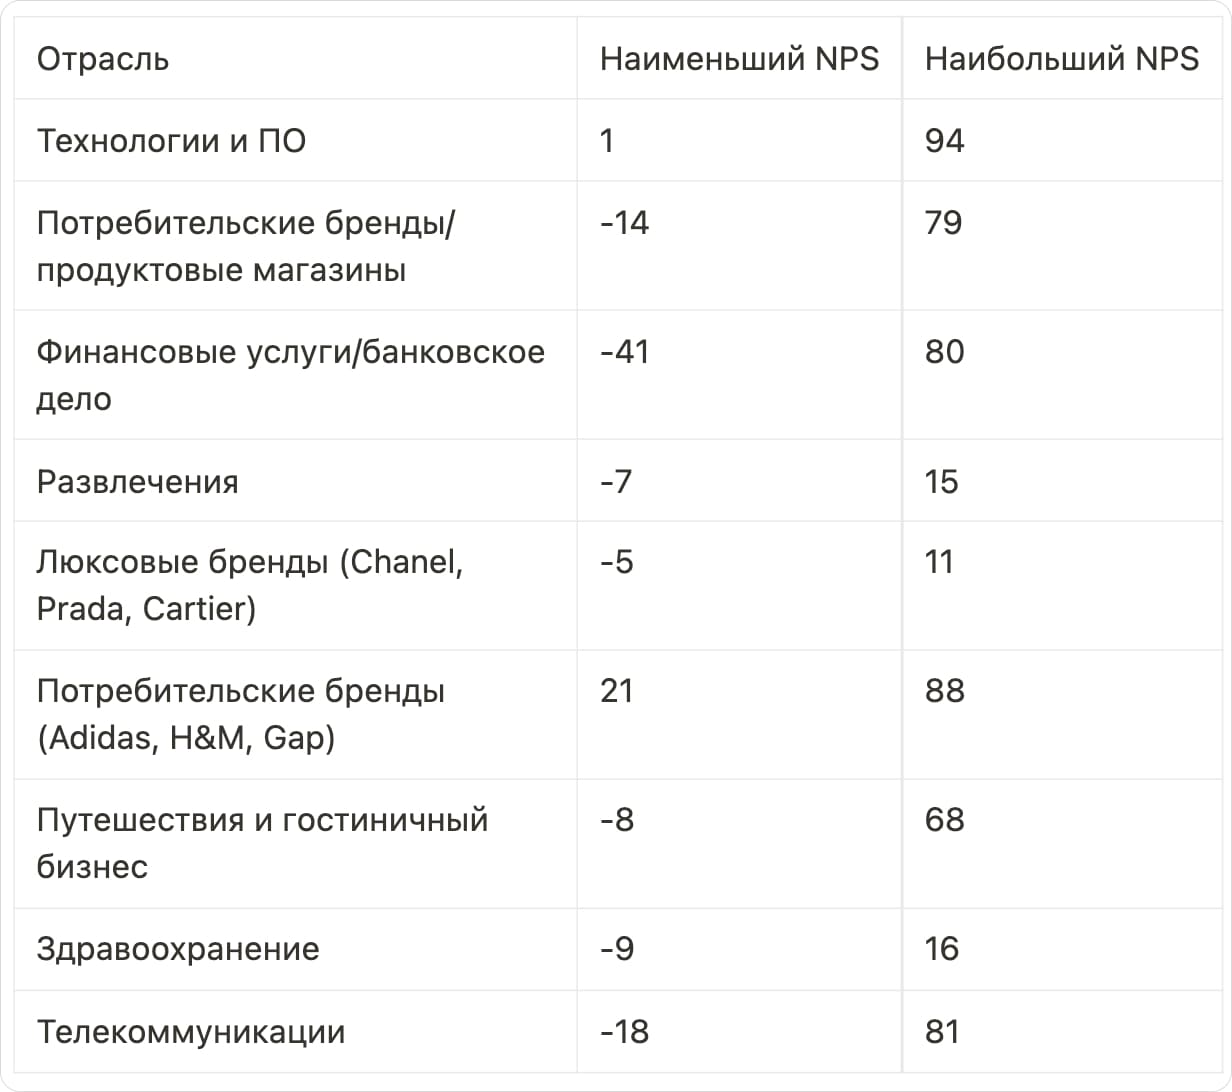Click the "Люксовые бренды (Chanel, Prada, Cartier)" cell

tap(250, 585)
